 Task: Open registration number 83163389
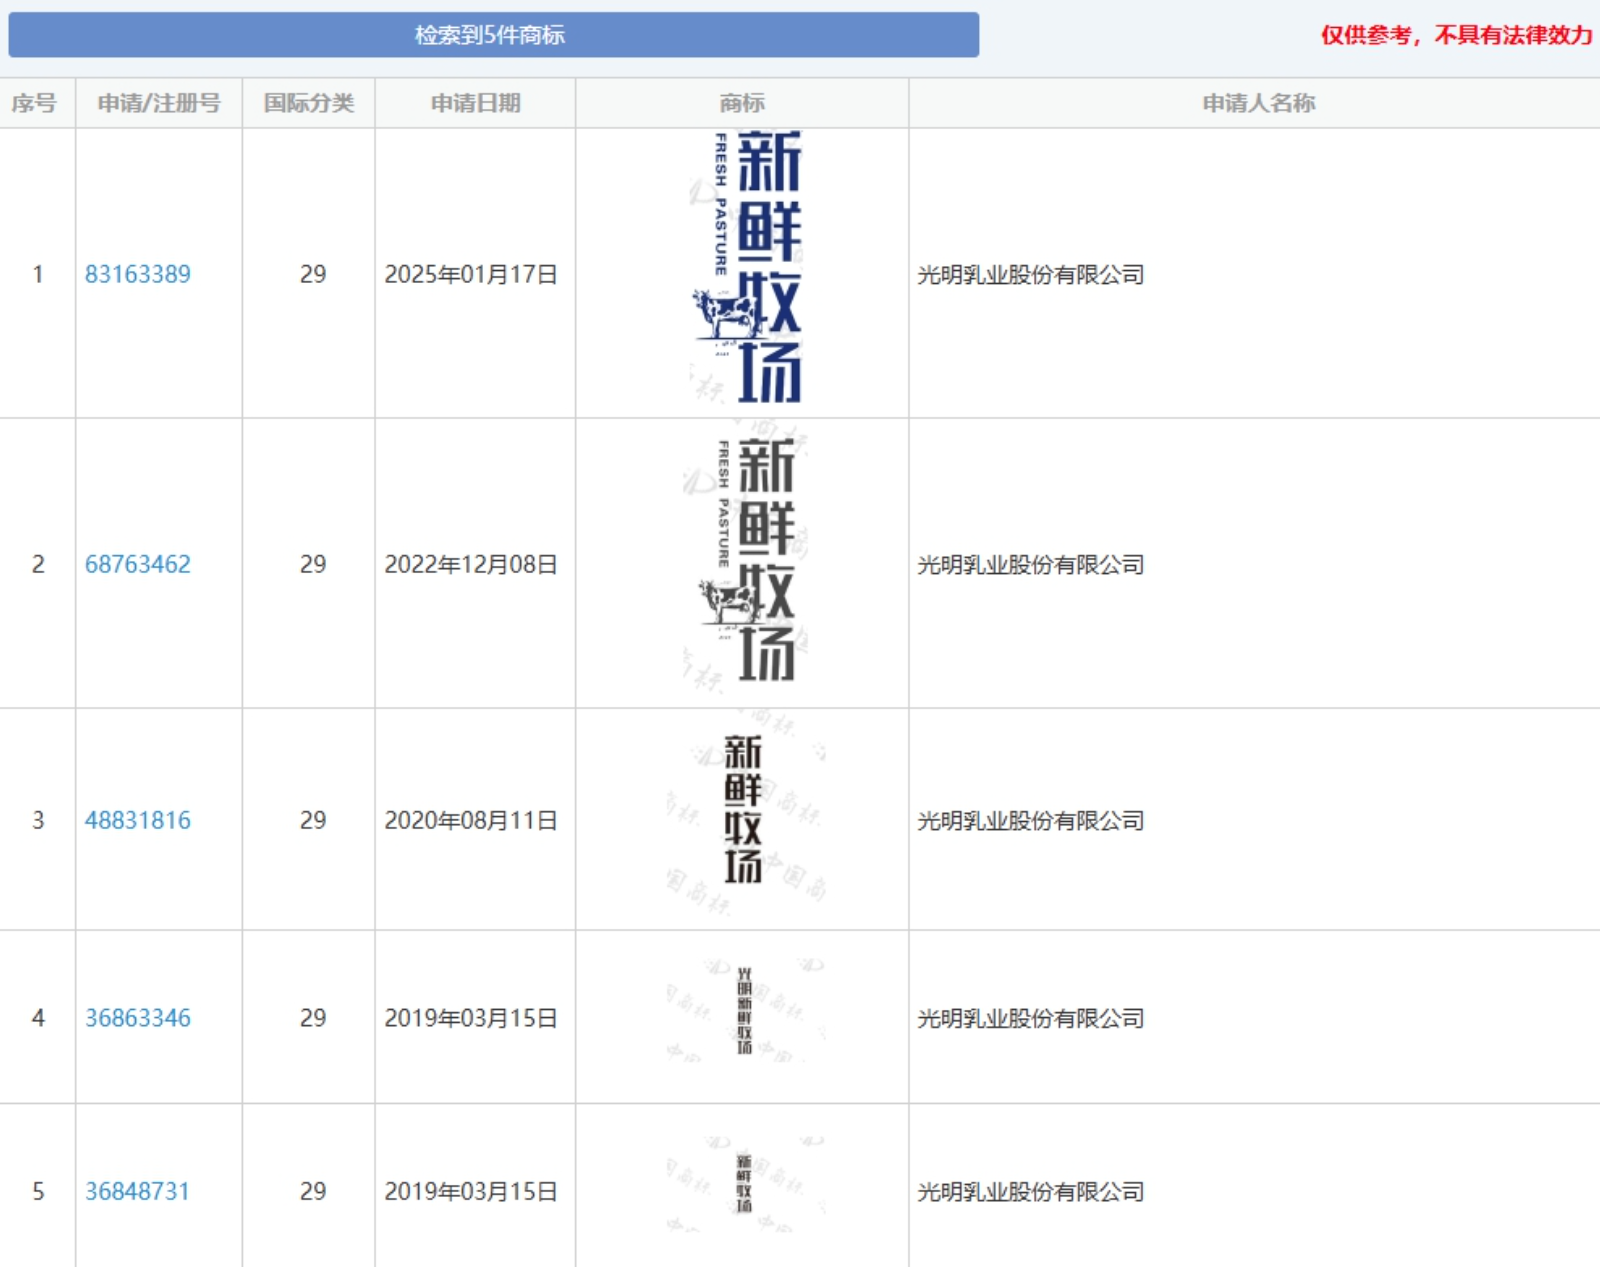[137, 274]
